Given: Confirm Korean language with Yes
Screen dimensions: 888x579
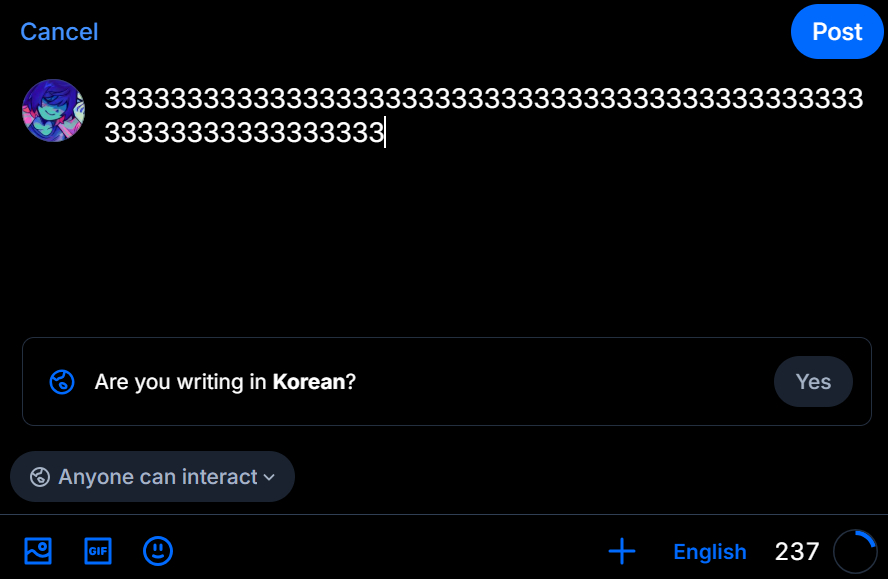Looking at the screenshot, I should point(813,382).
